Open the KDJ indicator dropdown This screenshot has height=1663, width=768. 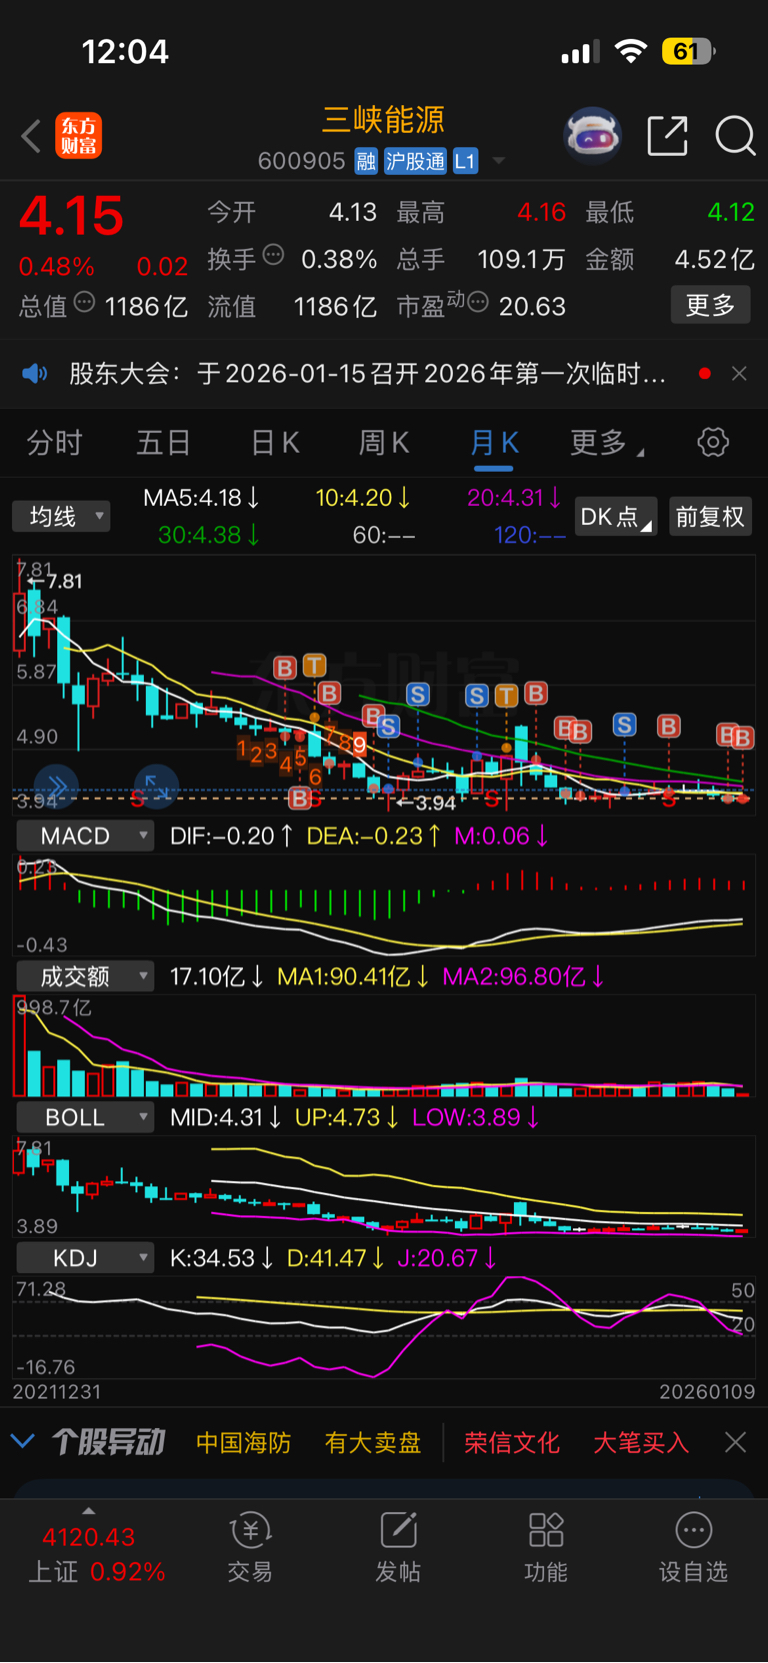point(85,1258)
